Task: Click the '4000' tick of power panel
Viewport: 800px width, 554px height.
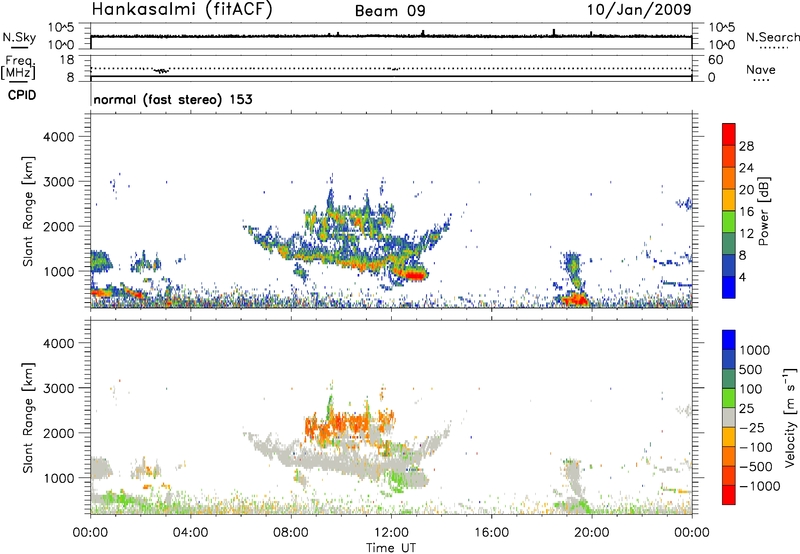Action: [58, 137]
